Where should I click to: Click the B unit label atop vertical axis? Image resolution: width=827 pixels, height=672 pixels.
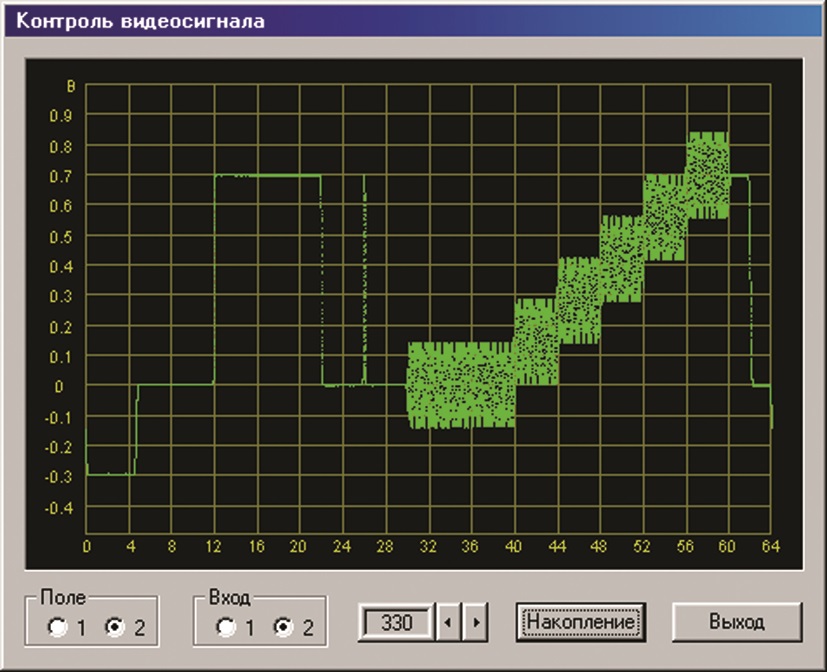(71, 86)
